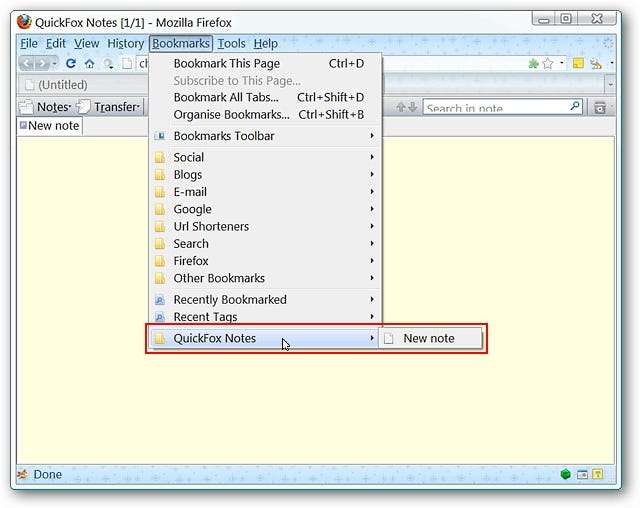Open the Recently Bookmarked submenu

[264, 299]
